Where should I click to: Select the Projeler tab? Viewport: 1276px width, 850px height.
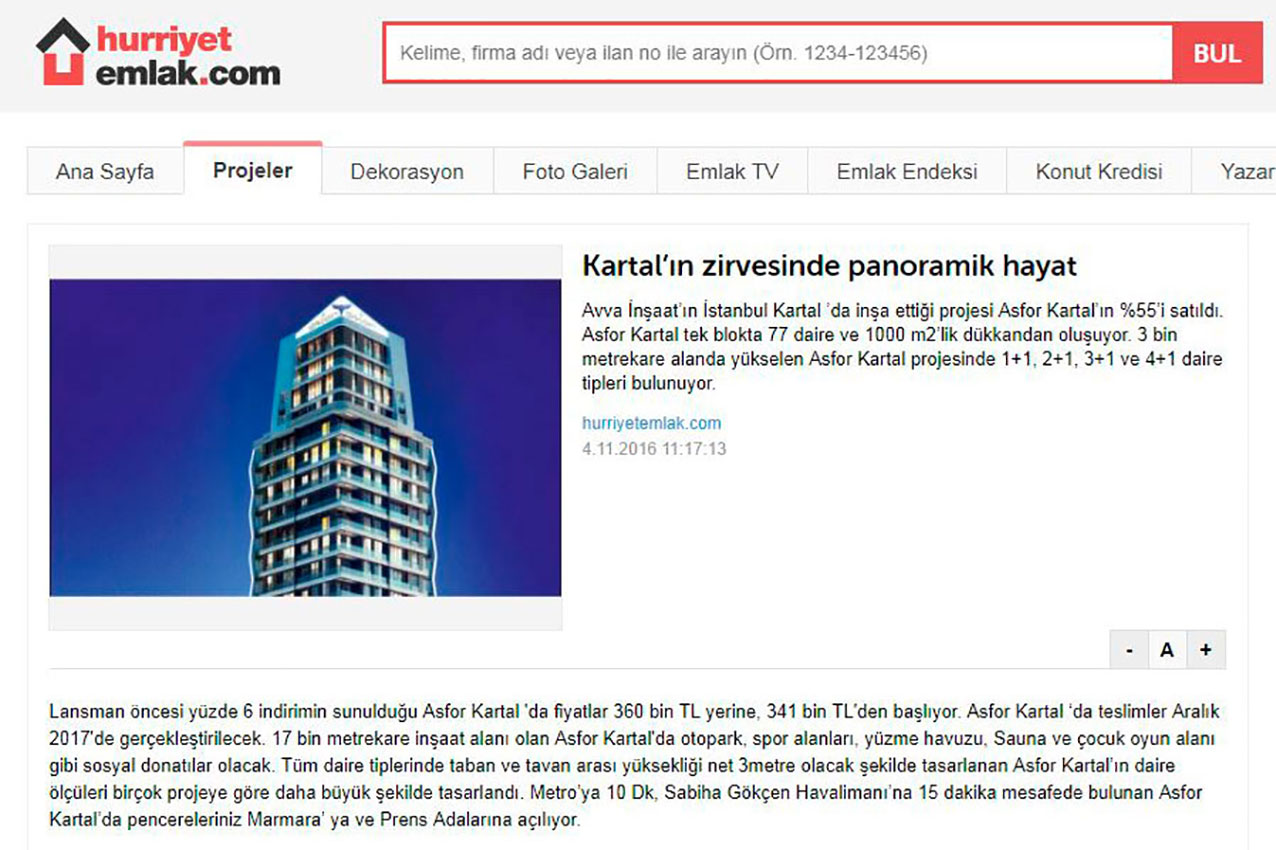coord(252,170)
